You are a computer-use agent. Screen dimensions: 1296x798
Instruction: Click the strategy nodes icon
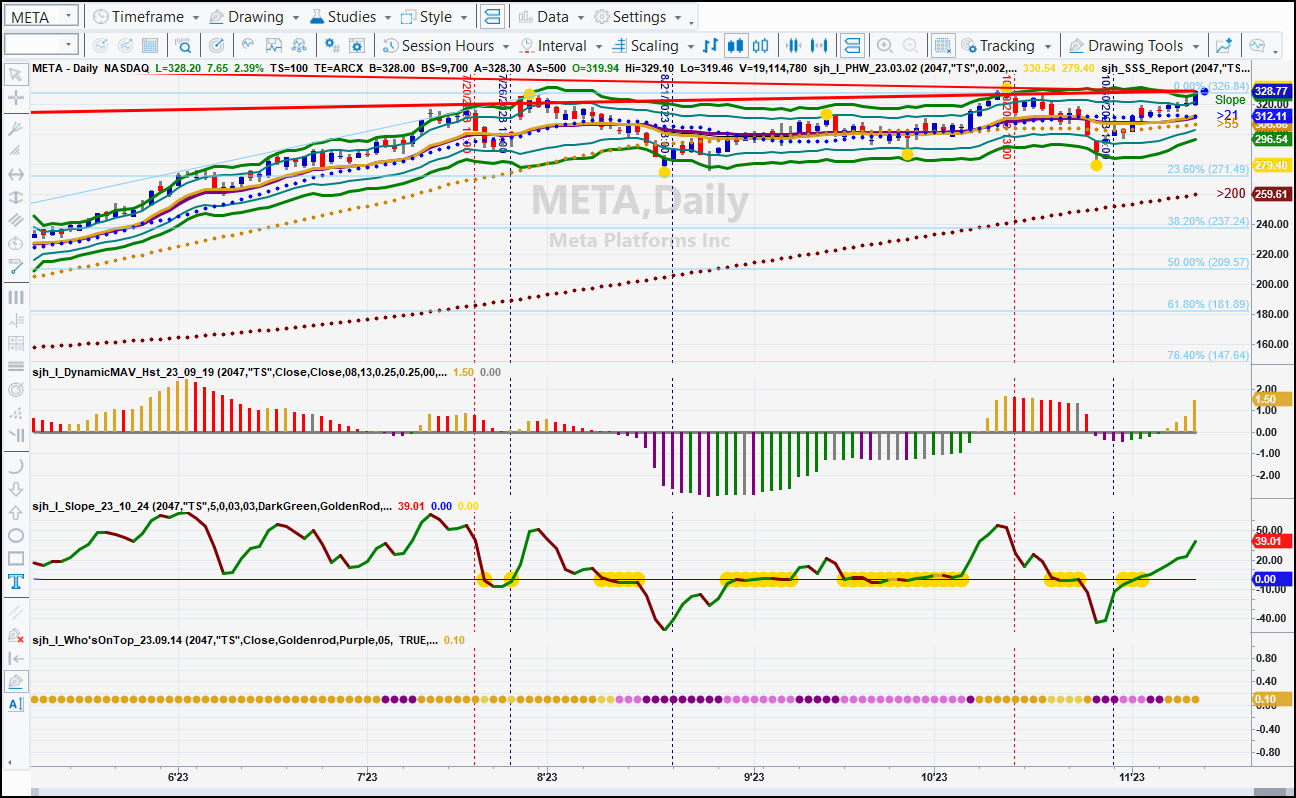pyautogui.click(x=299, y=45)
